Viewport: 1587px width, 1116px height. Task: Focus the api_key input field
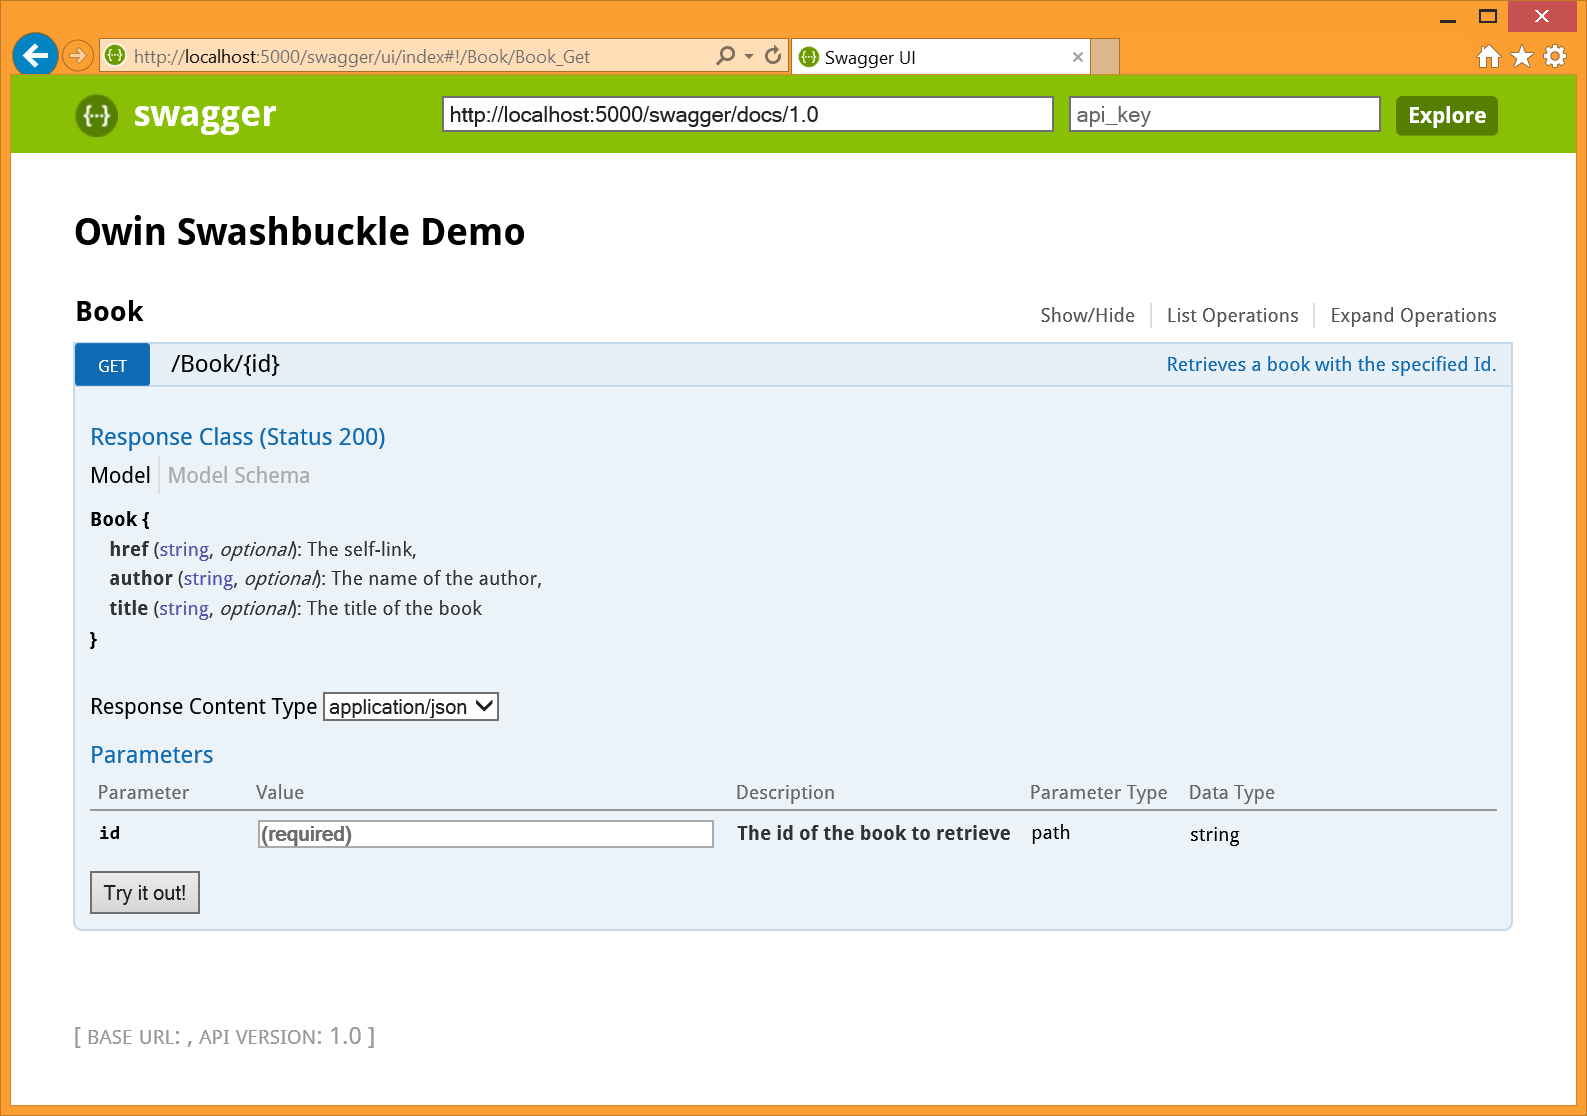[1224, 114]
